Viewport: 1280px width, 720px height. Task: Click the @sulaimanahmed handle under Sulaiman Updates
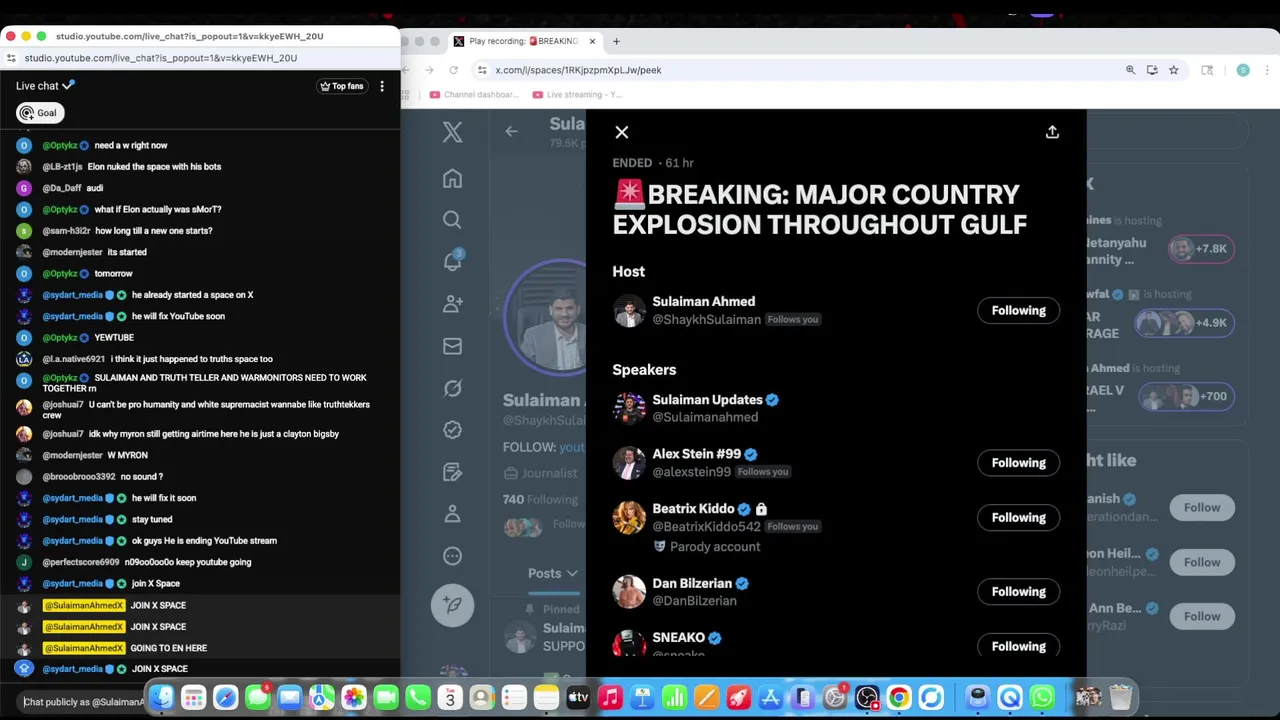pos(705,417)
